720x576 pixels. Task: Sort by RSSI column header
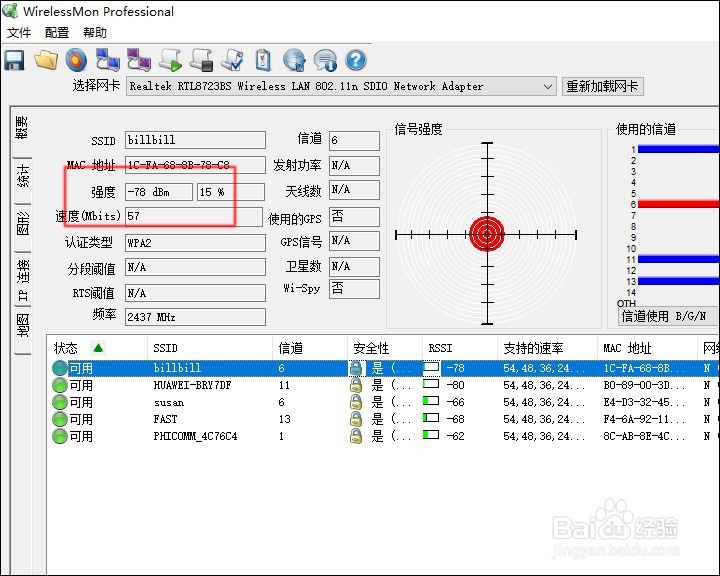click(460, 348)
